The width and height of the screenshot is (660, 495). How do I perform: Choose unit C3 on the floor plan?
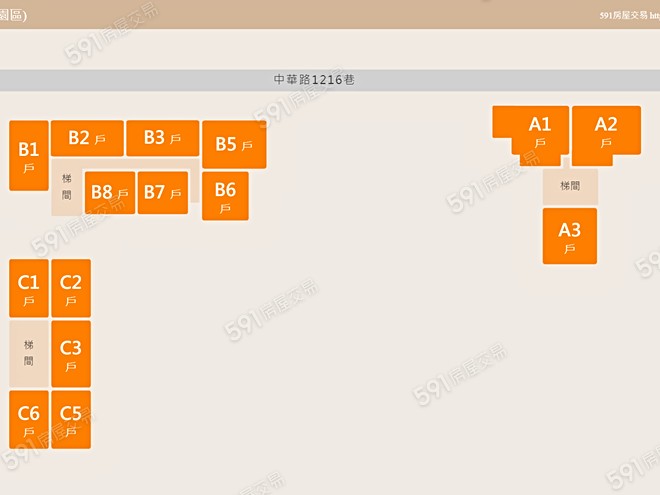coord(71,353)
